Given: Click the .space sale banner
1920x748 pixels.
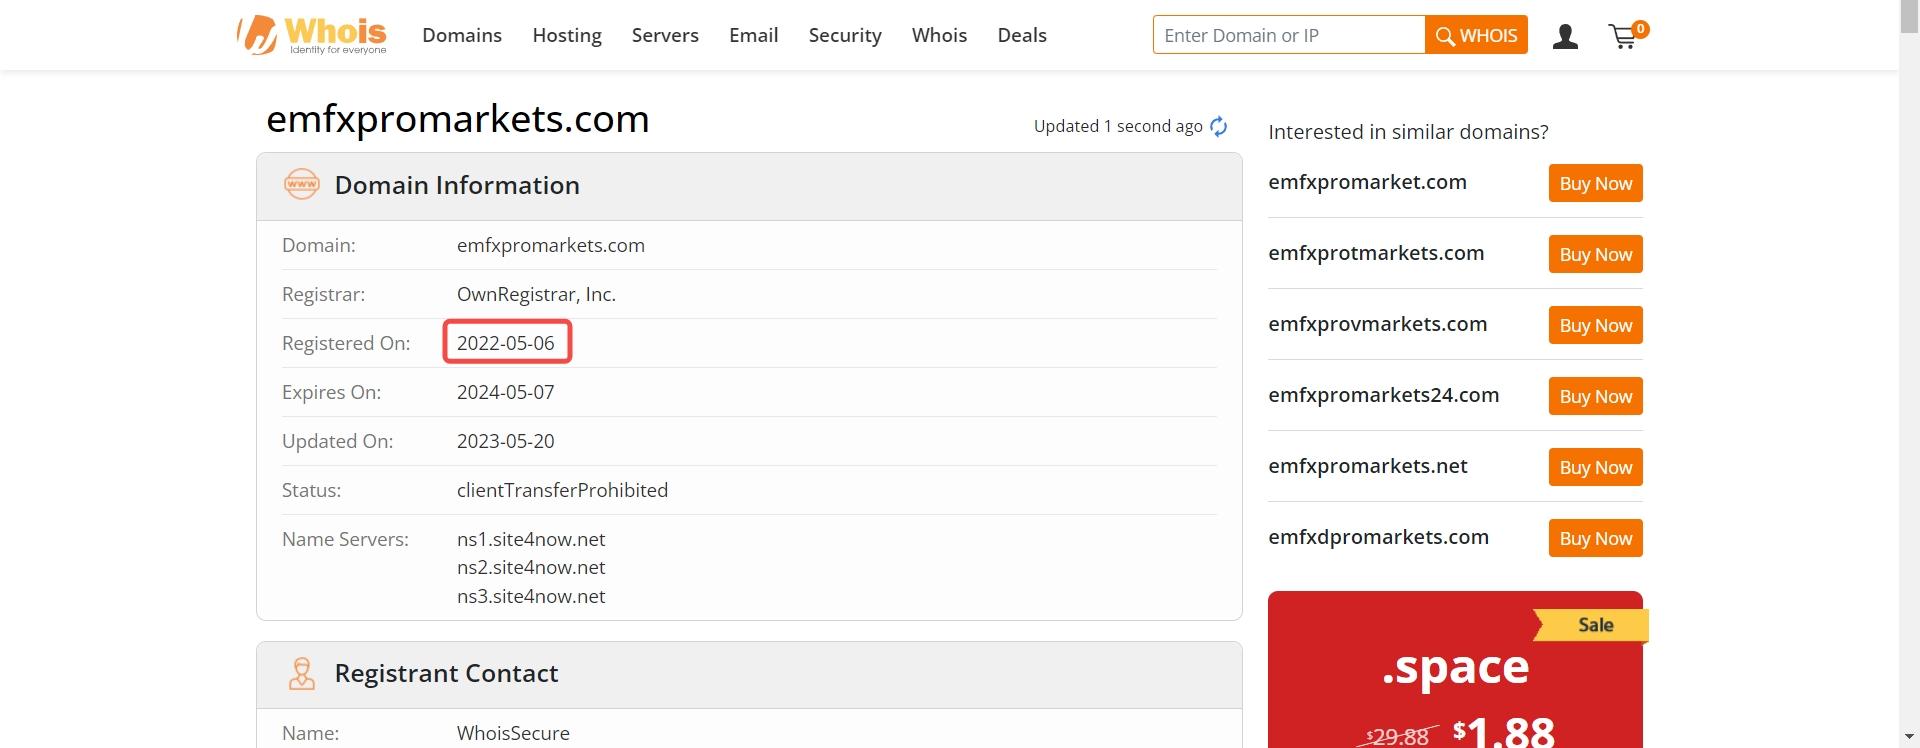Looking at the screenshot, I should tap(1455, 670).
